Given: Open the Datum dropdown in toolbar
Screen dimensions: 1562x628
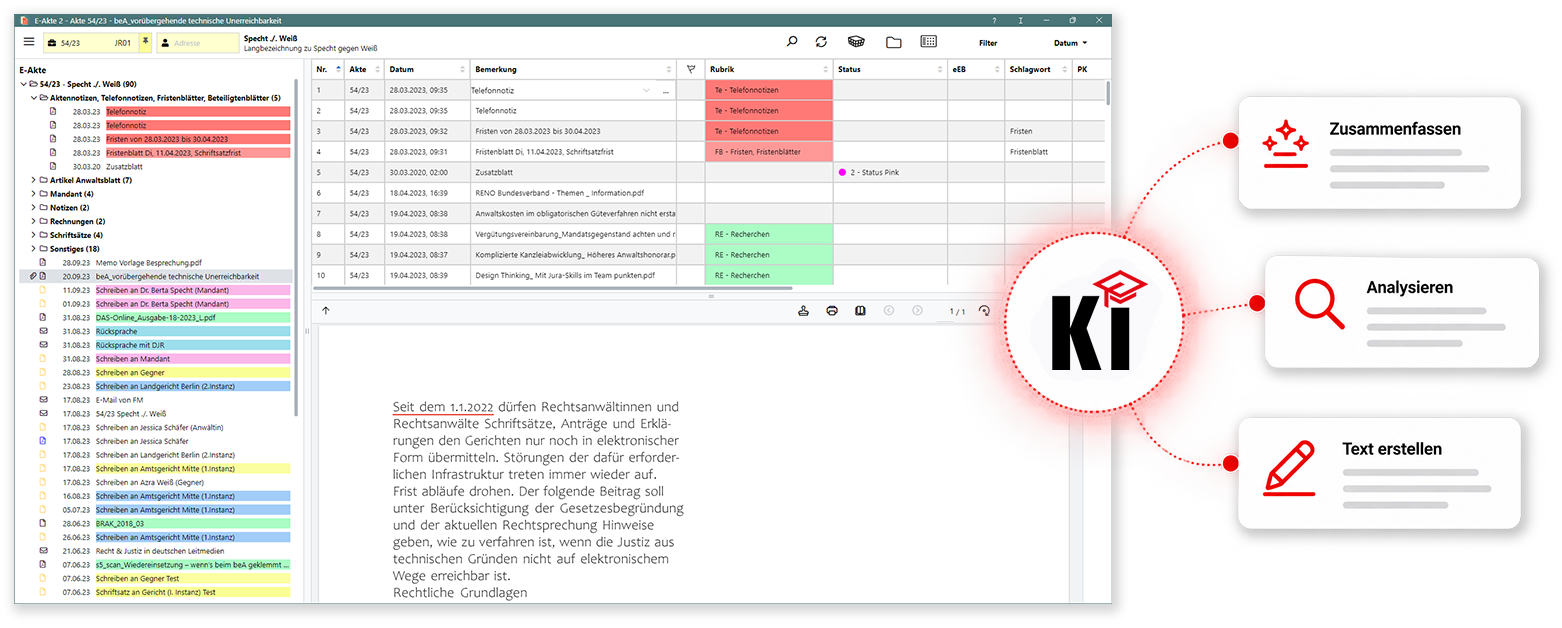Looking at the screenshot, I should (1070, 43).
